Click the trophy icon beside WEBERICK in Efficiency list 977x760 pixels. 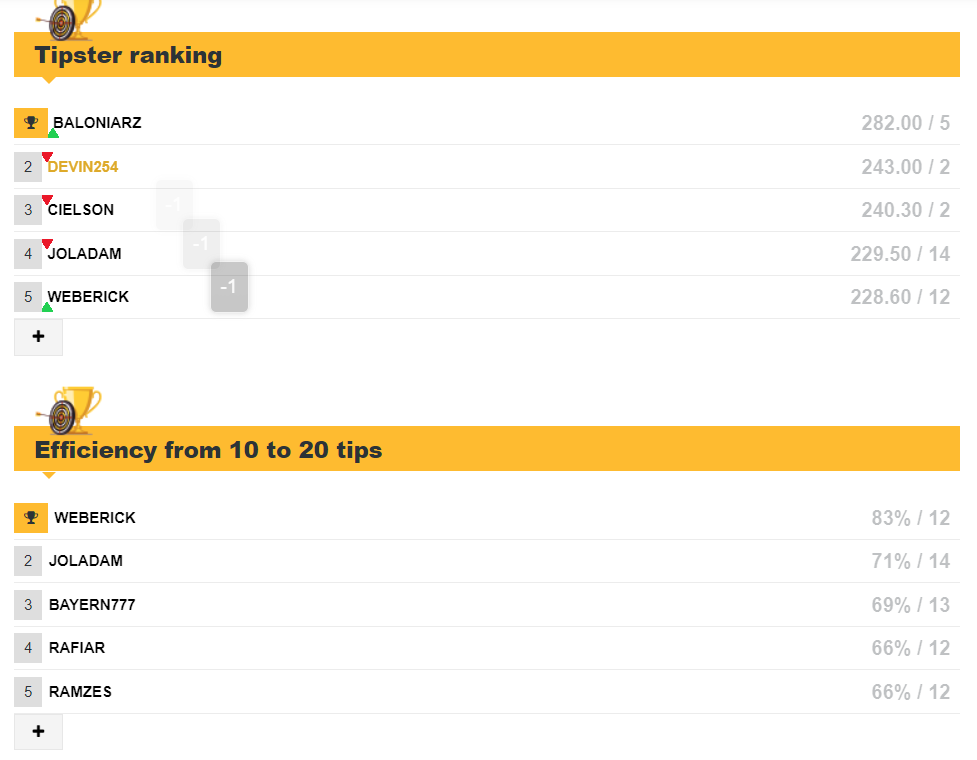point(31,518)
